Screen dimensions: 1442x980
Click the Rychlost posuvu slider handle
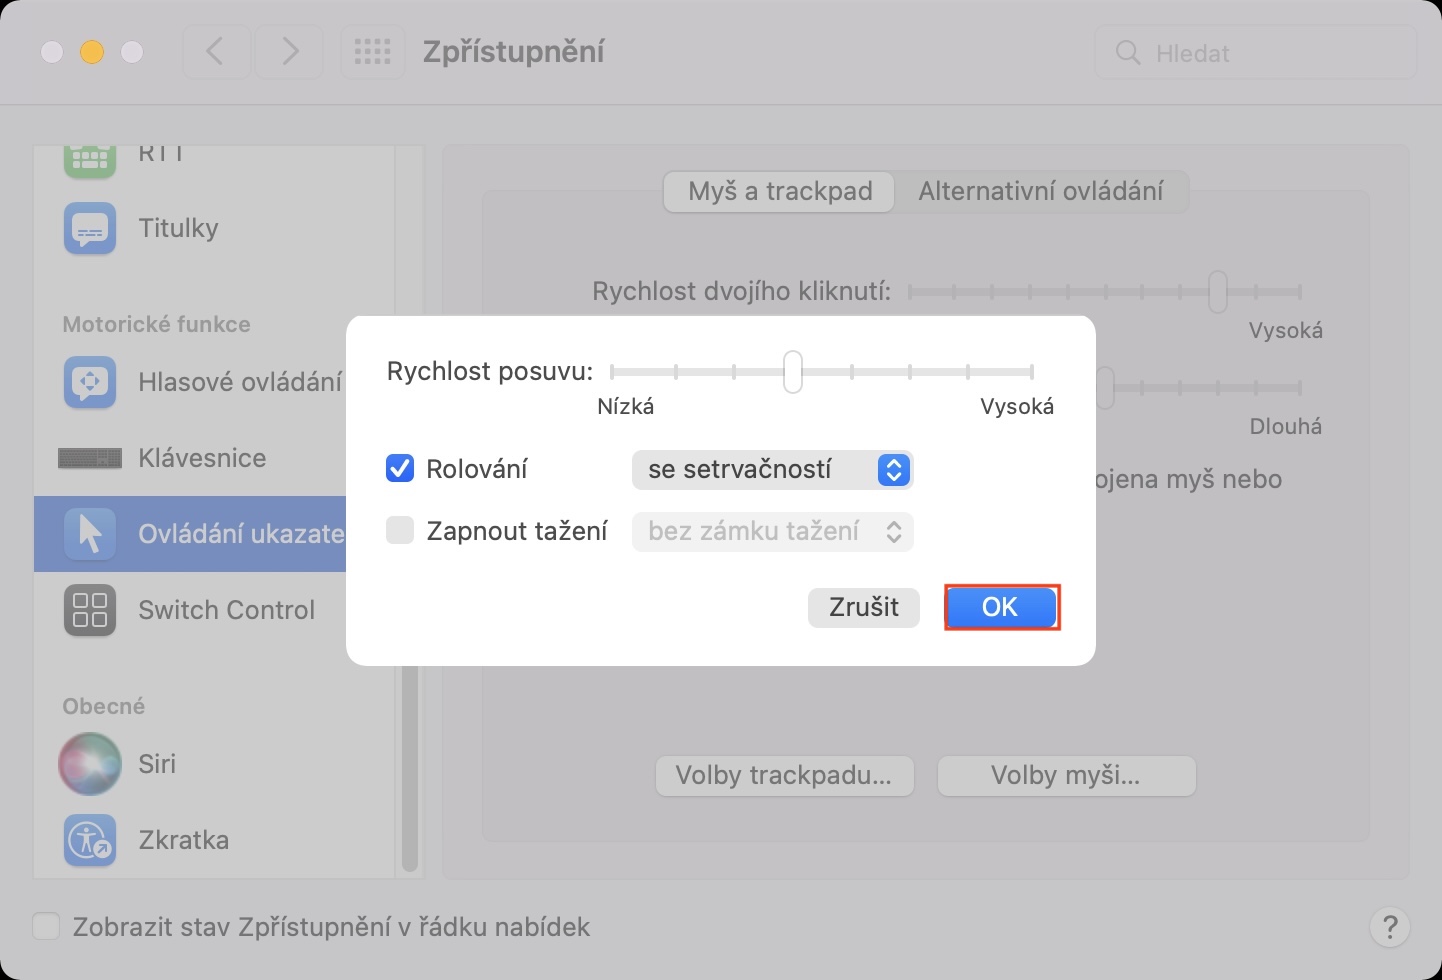793,372
